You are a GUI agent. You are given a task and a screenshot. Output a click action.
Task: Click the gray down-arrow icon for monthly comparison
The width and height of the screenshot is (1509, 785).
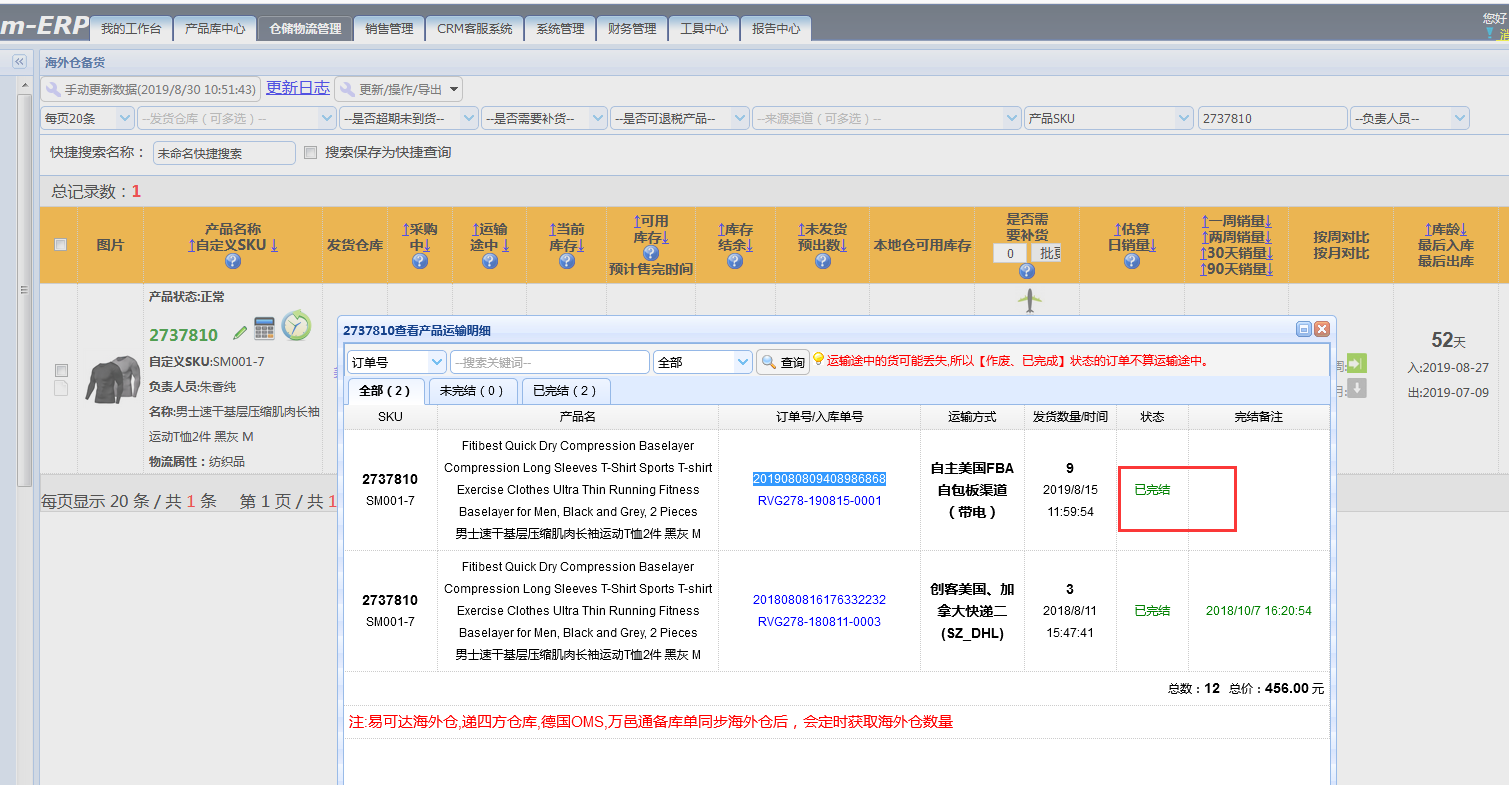point(1357,388)
